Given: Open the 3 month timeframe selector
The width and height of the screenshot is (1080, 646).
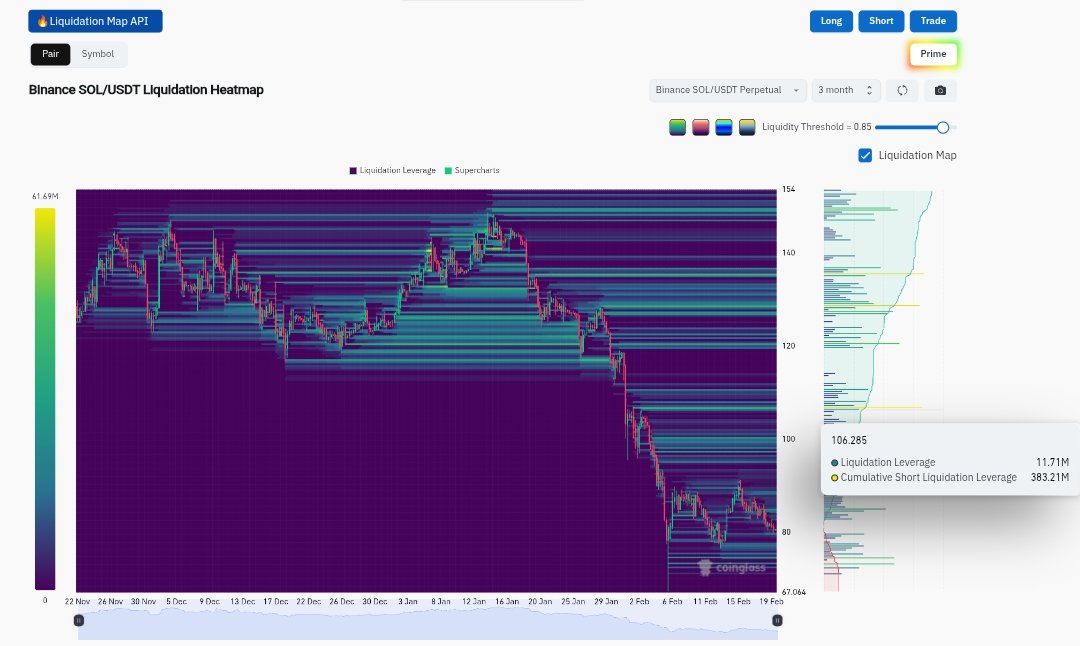Looking at the screenshot, I should click(846, 90).
